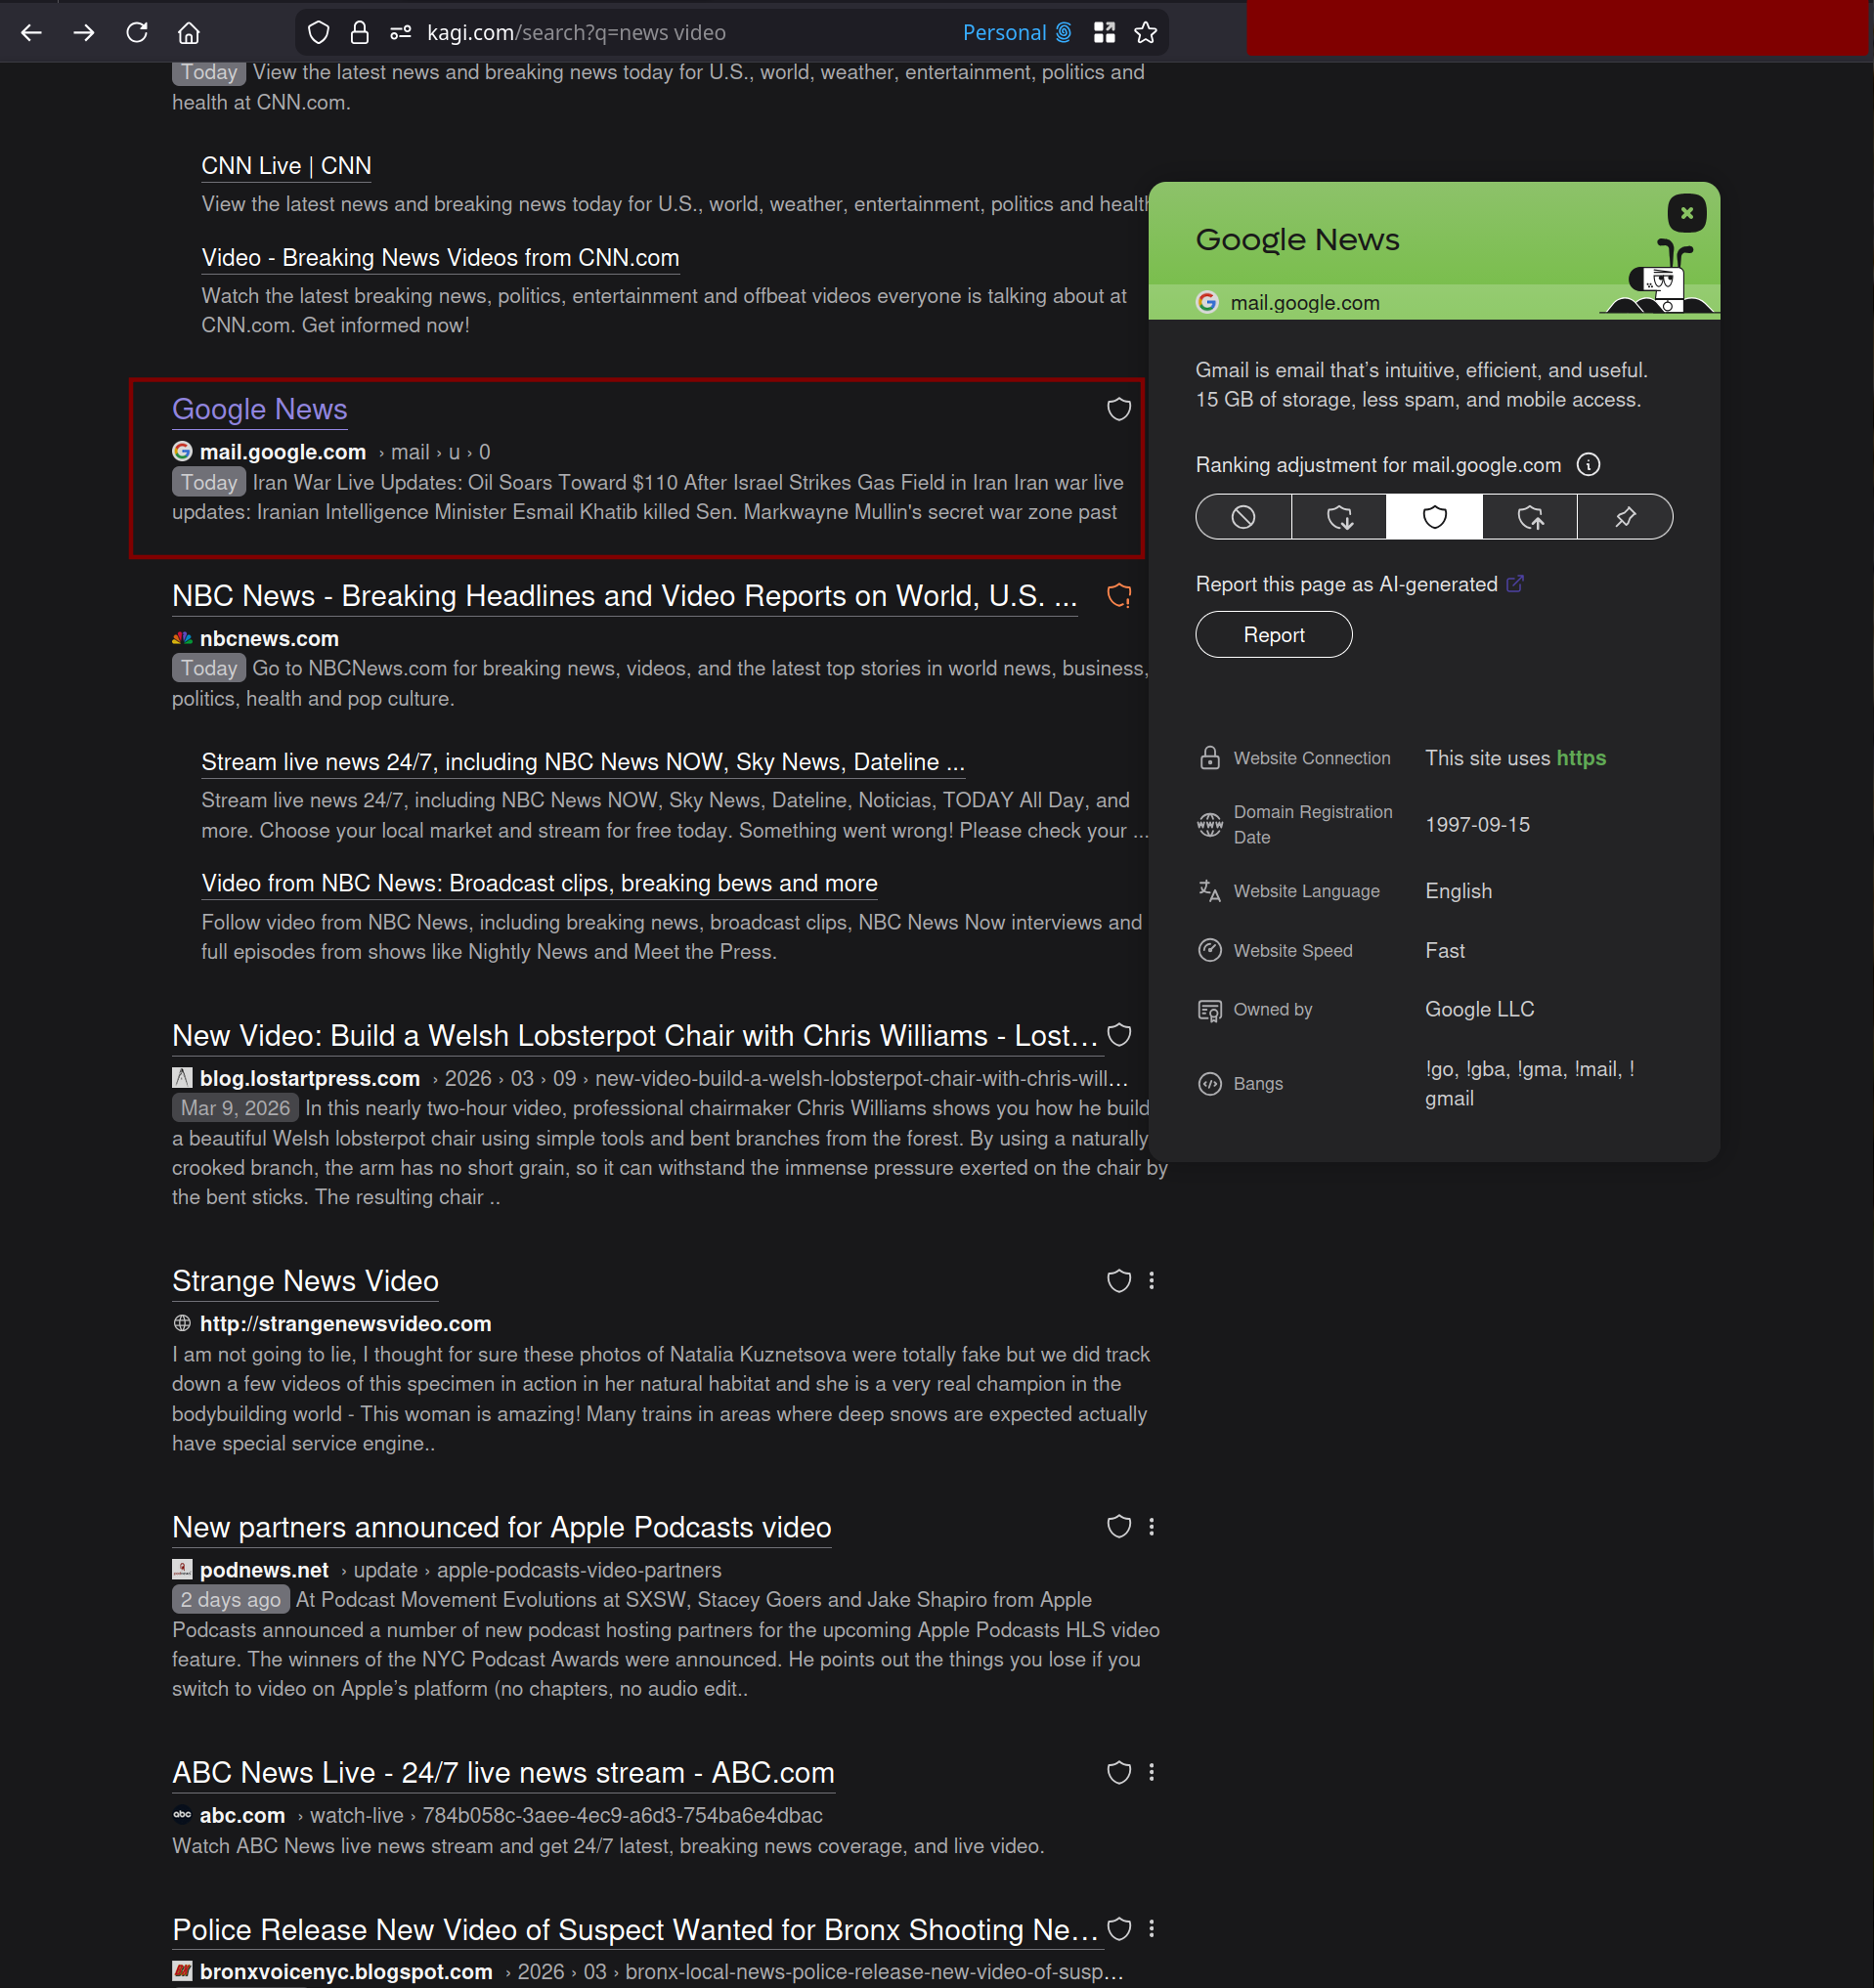Open info icon beside Ranking adjustment label
The image size is (1874, 1988).
pos(1588,465)
